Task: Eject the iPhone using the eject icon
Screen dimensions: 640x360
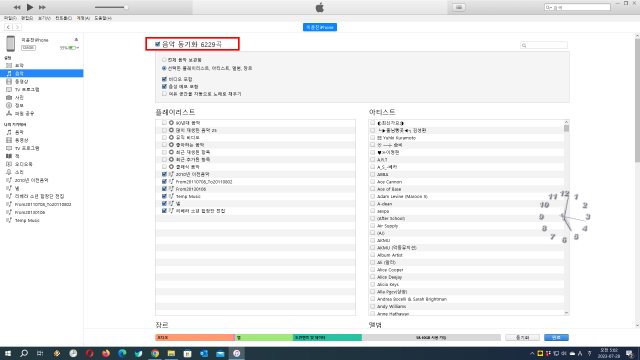Action: 76,40
